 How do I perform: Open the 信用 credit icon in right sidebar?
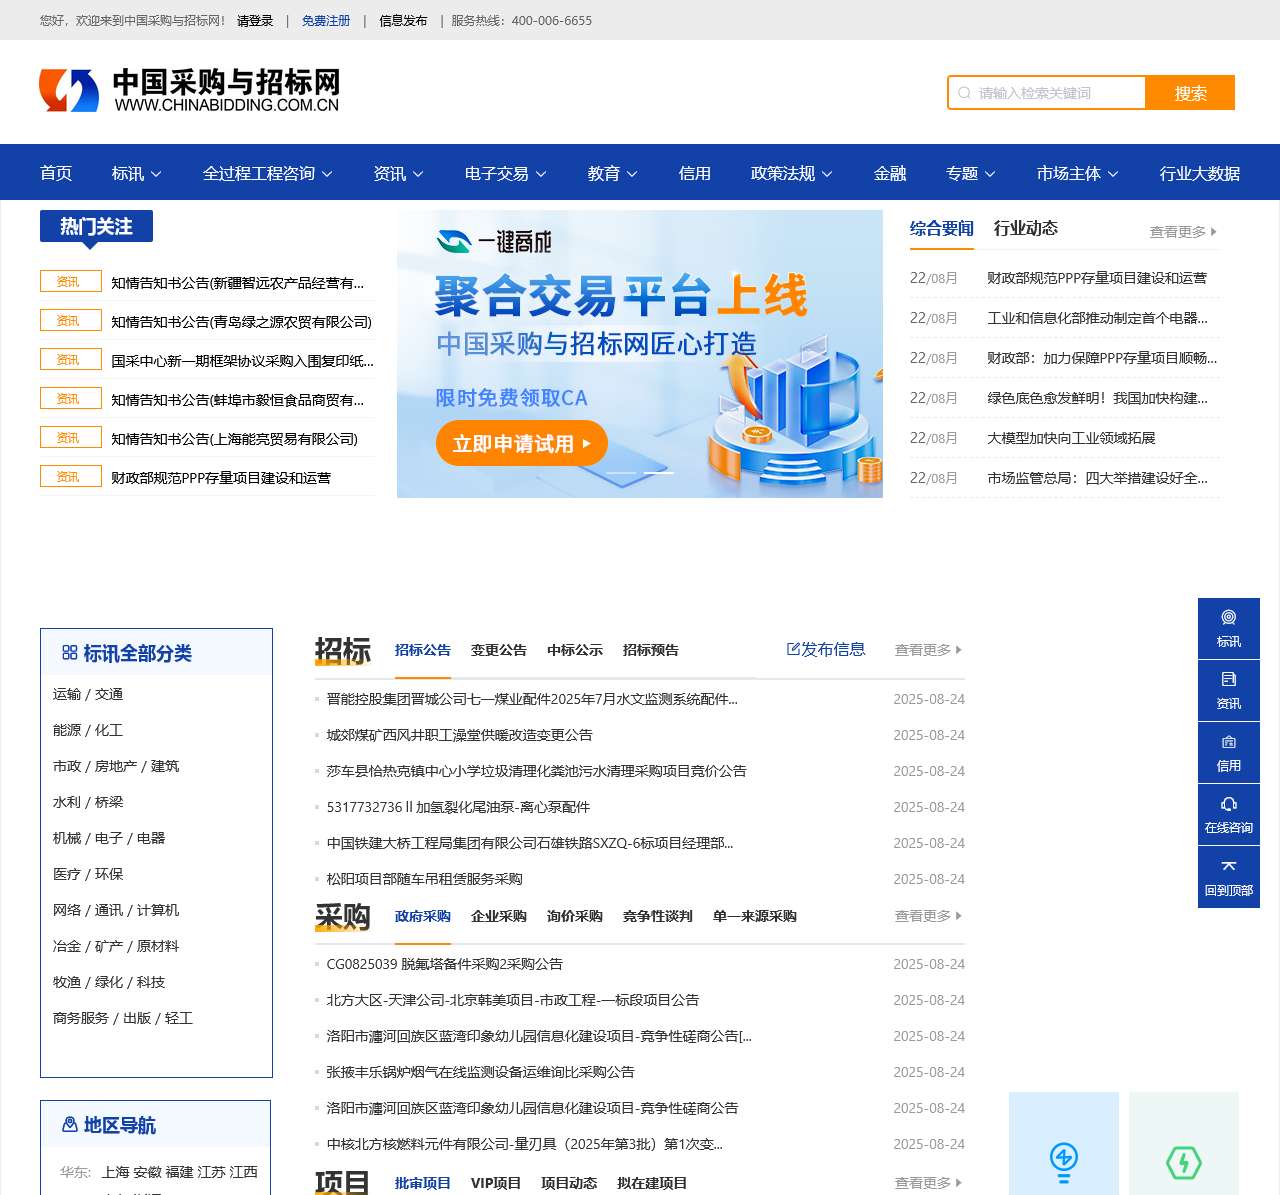(x=1229, y=752)
